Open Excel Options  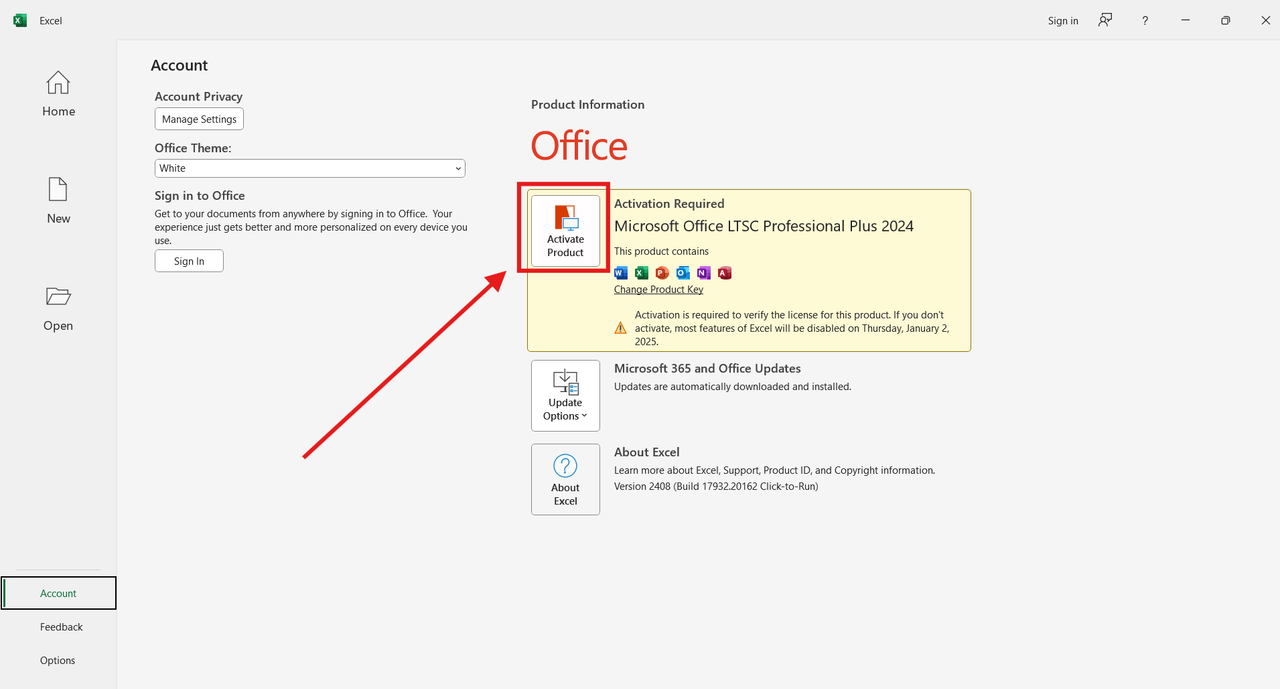pyautogui.click(x=58, y=660)
